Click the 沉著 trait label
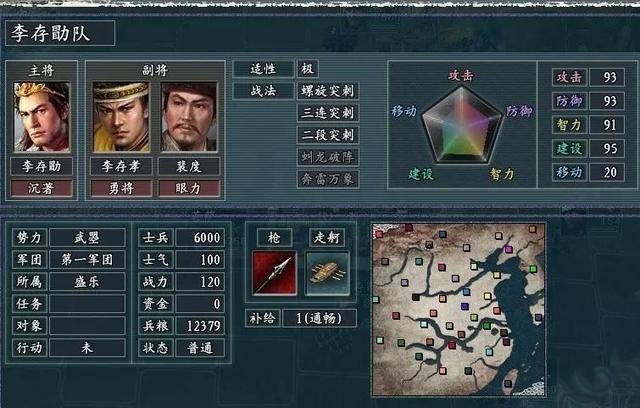The height and width of the screenshot is (408, 640). (x=41, y=188)
